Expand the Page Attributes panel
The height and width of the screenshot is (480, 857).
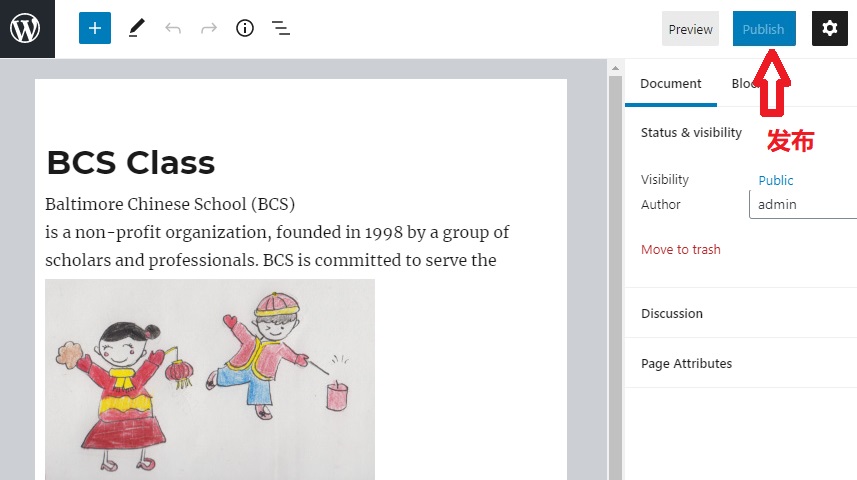pos(686,363)
